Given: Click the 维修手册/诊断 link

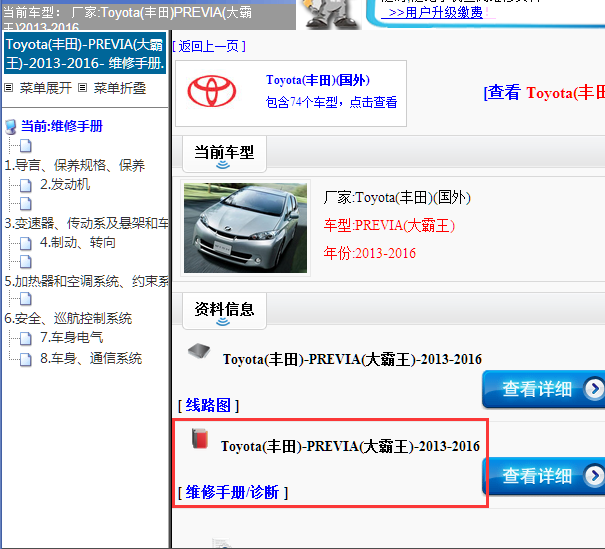Looking at the screenshot, I should click(233, 493).
